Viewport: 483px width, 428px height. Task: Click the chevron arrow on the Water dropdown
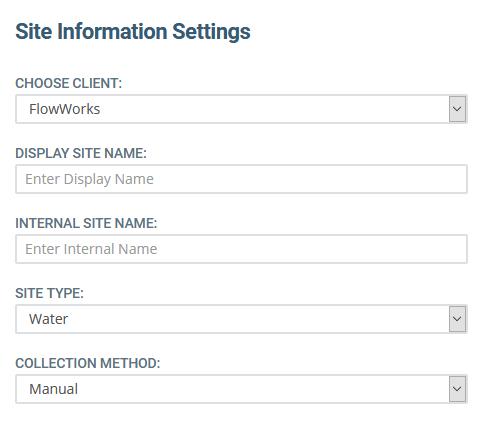(457, 319)
